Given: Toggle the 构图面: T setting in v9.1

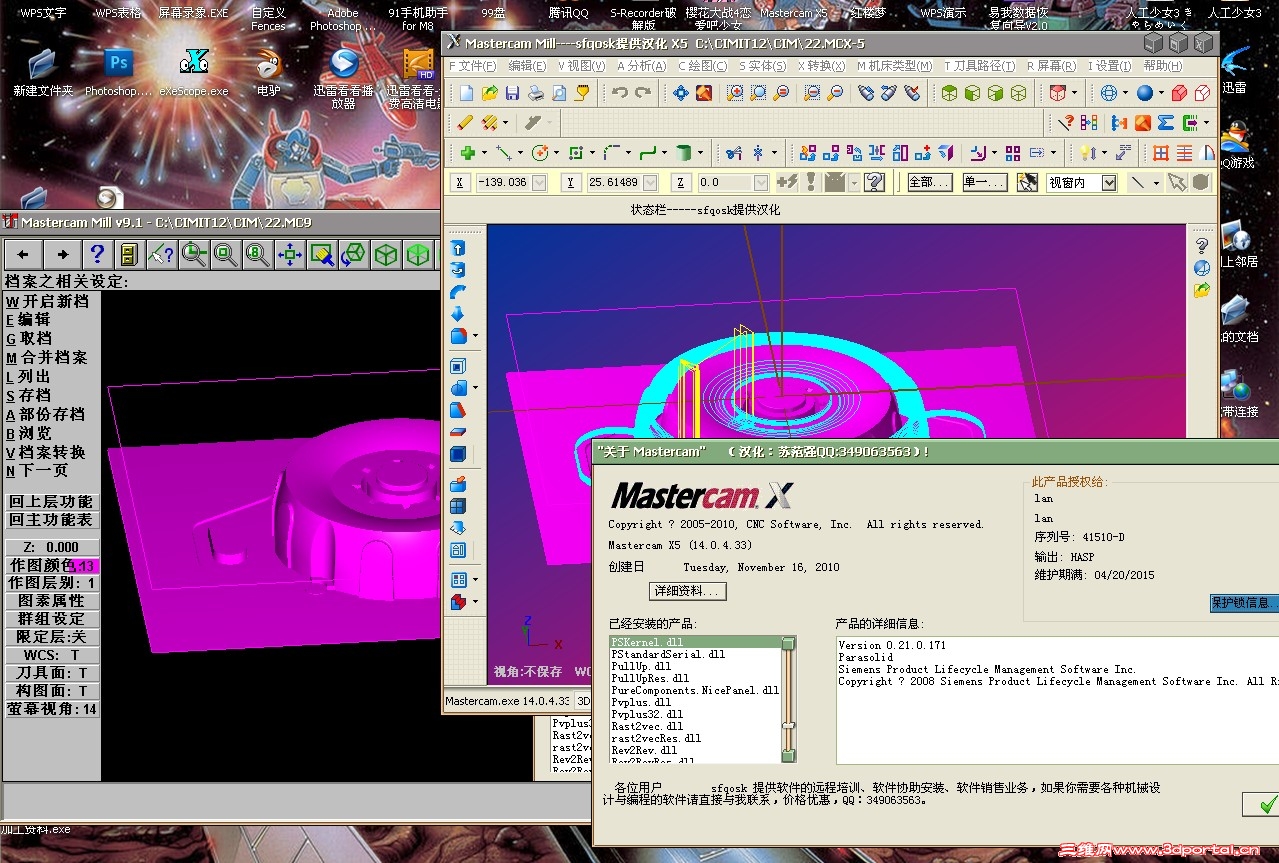Looking at the screenshot, I should (51, 691).
